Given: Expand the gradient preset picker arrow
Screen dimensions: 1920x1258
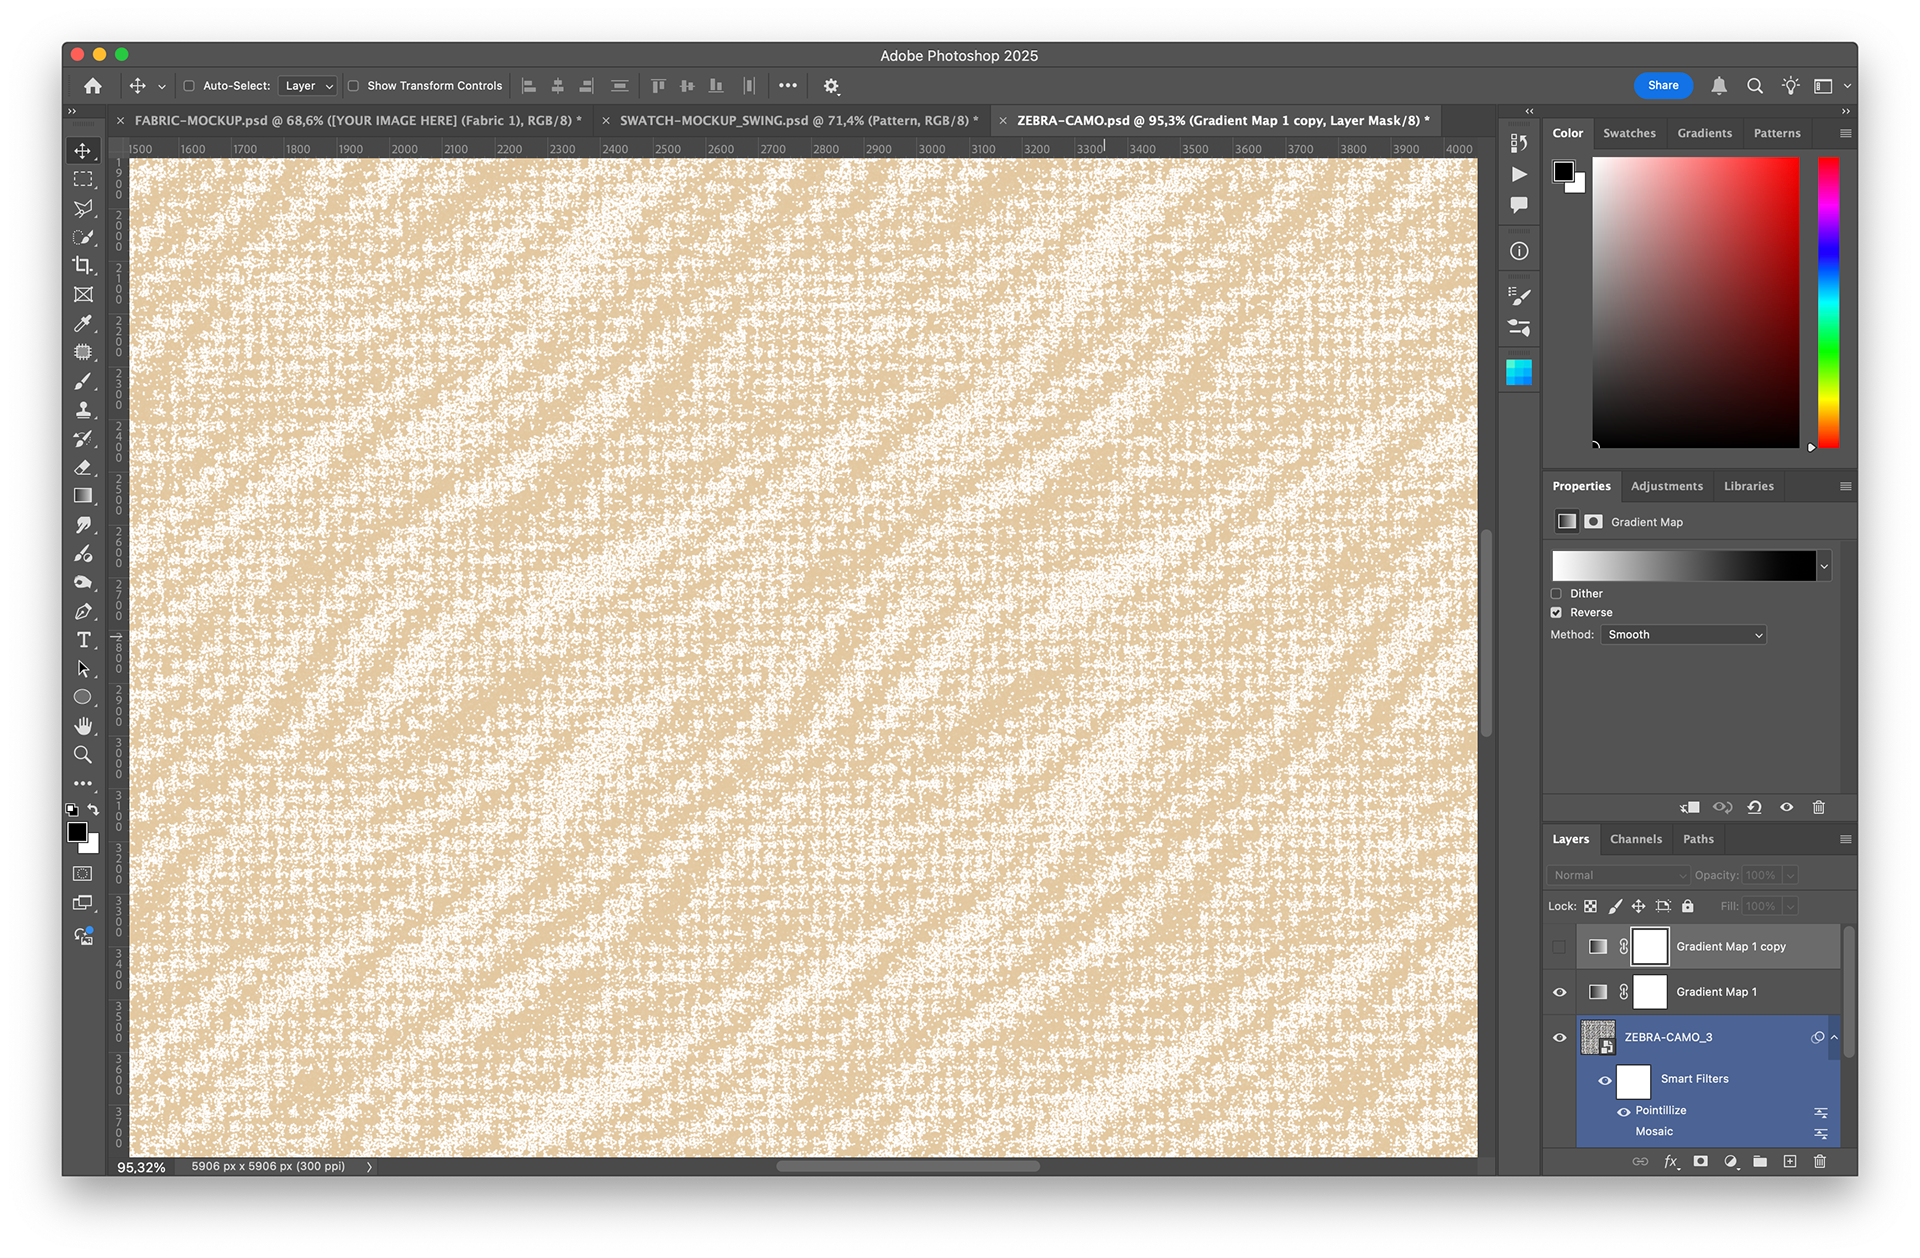Looking at the screenshot, I should coord(1824,566).
